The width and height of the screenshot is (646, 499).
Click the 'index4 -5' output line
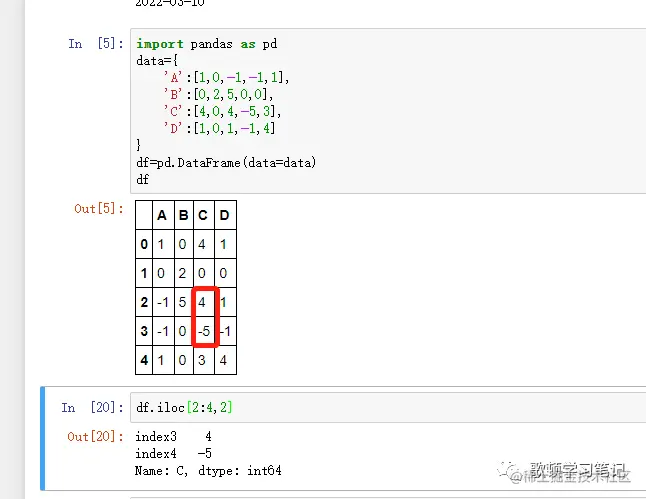(x=173, y=453)
